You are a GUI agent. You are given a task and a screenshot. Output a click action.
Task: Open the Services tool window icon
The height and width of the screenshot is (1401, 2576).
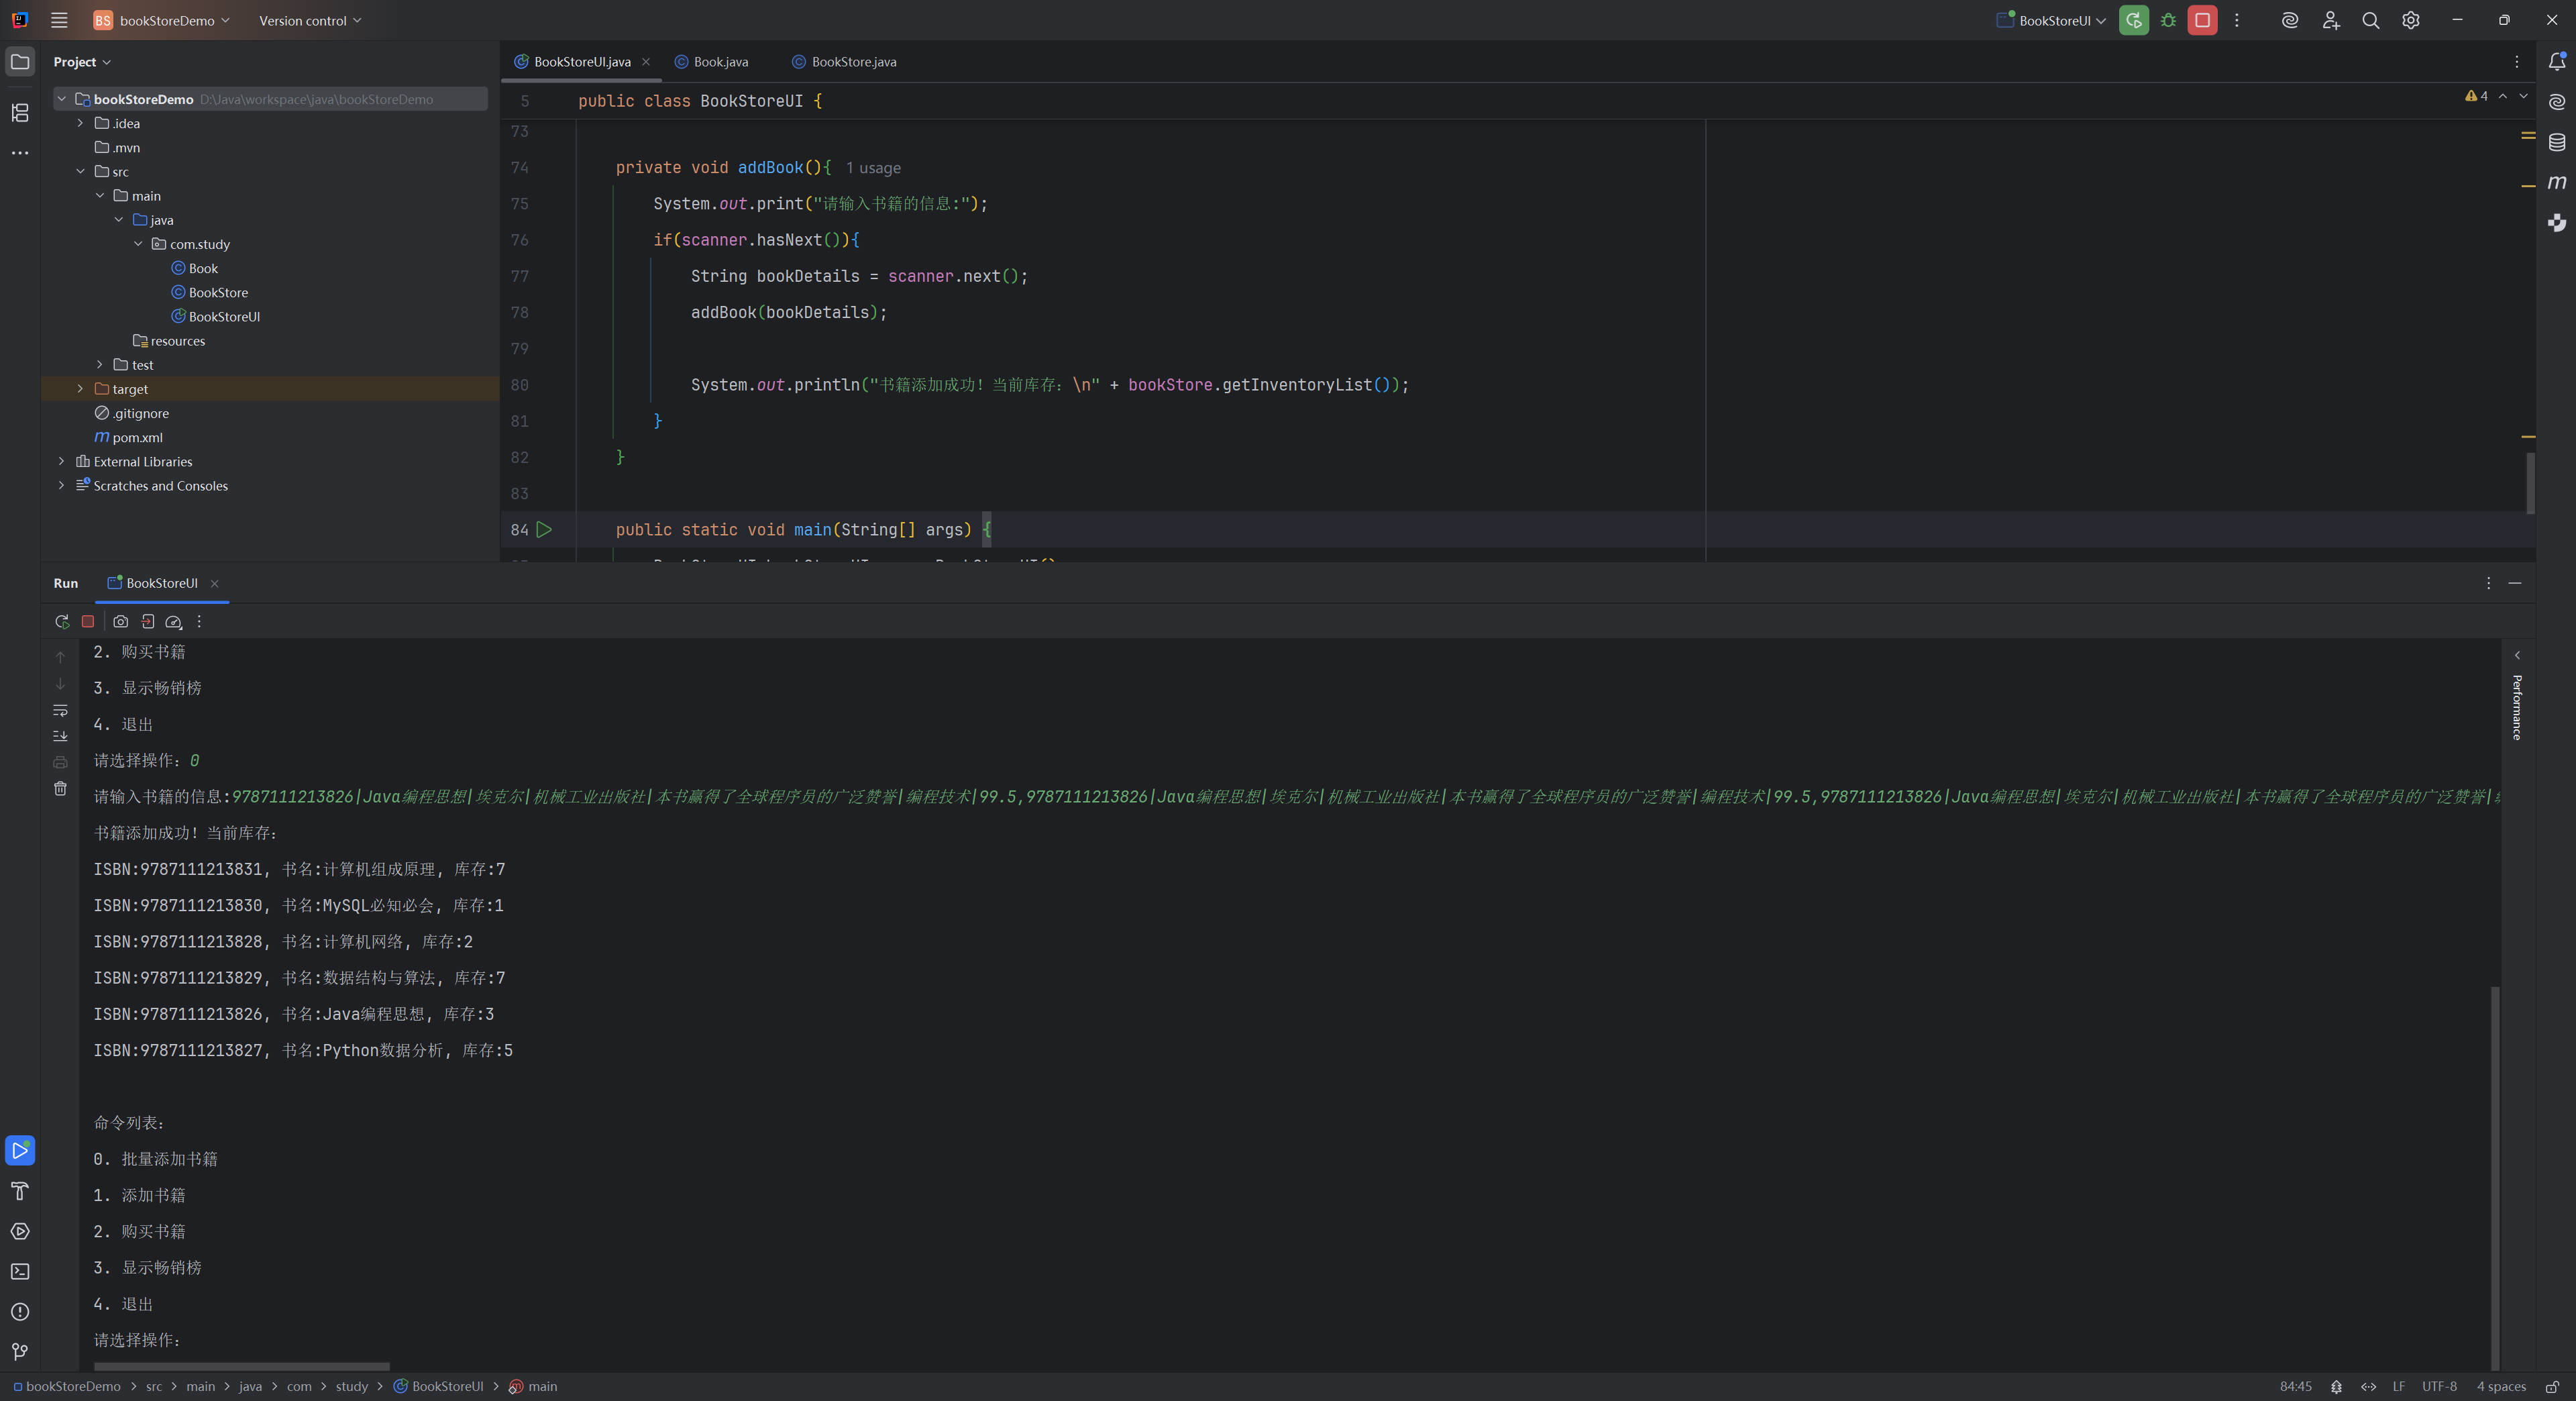[20, 1231]
